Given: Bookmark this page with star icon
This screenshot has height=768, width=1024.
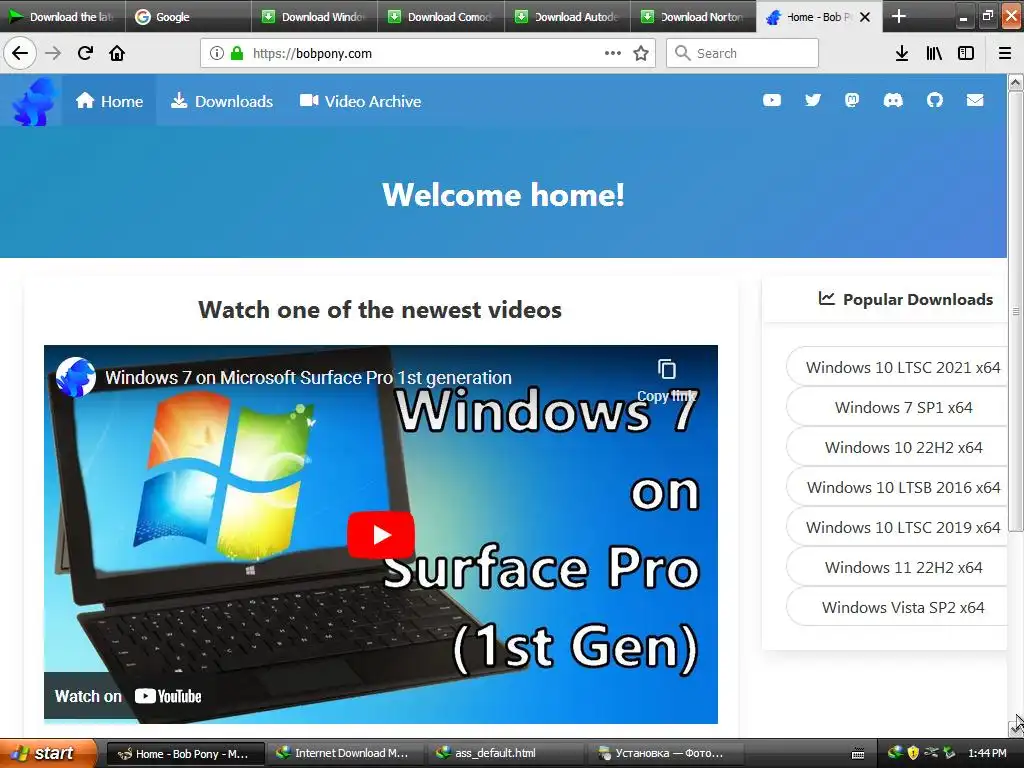Looking at the screenshot, I should point(641,53).
